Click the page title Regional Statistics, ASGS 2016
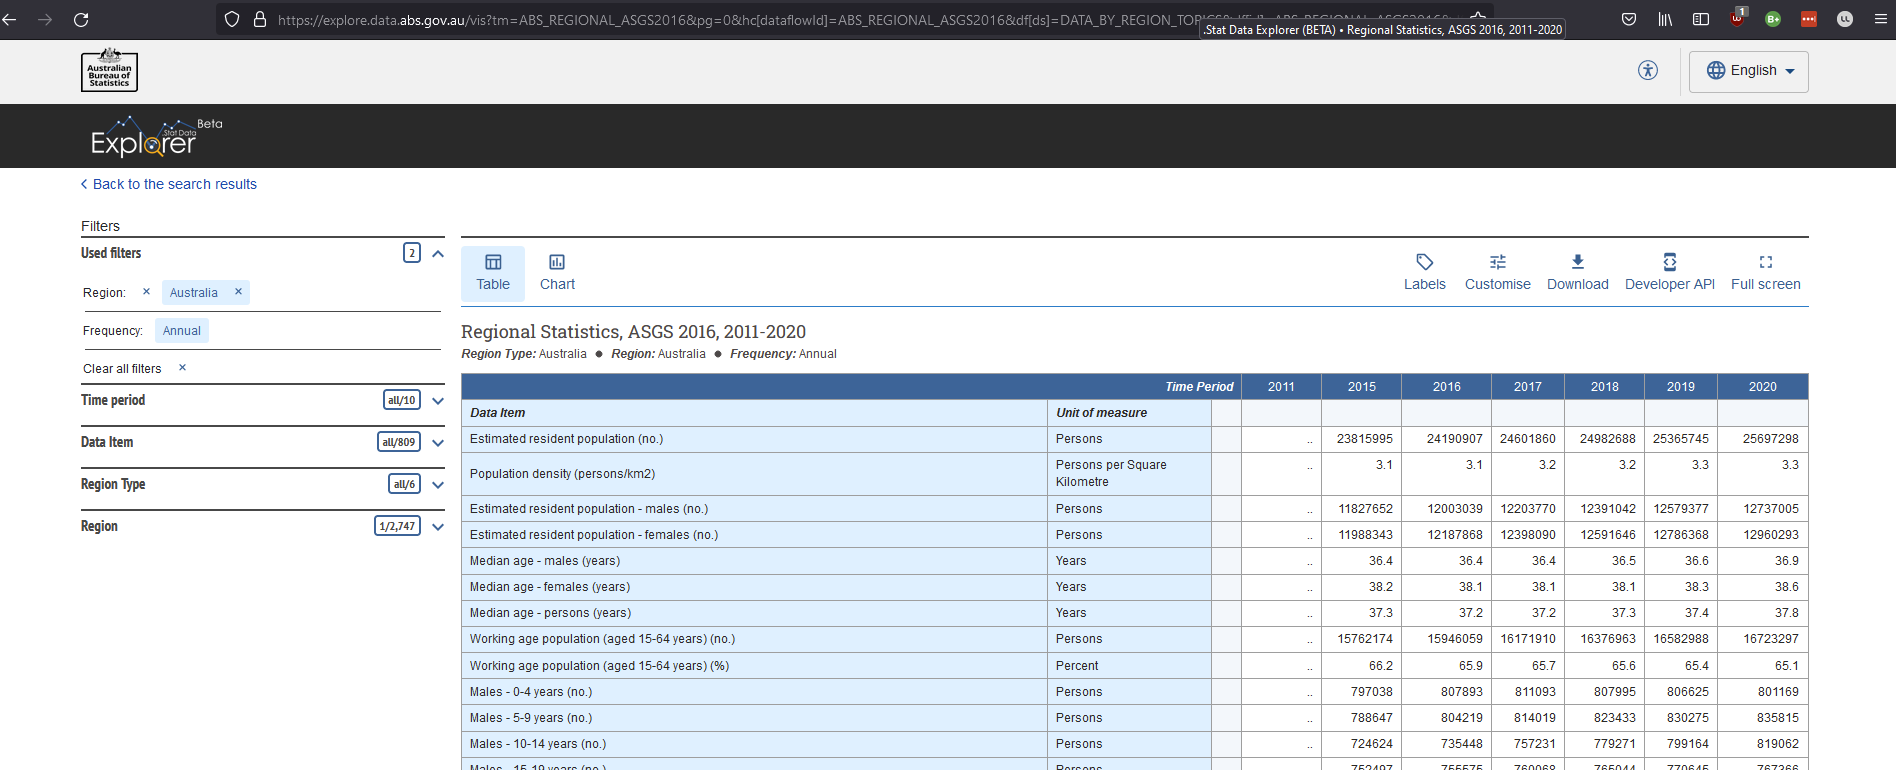1896x770 pixels. 633,332
